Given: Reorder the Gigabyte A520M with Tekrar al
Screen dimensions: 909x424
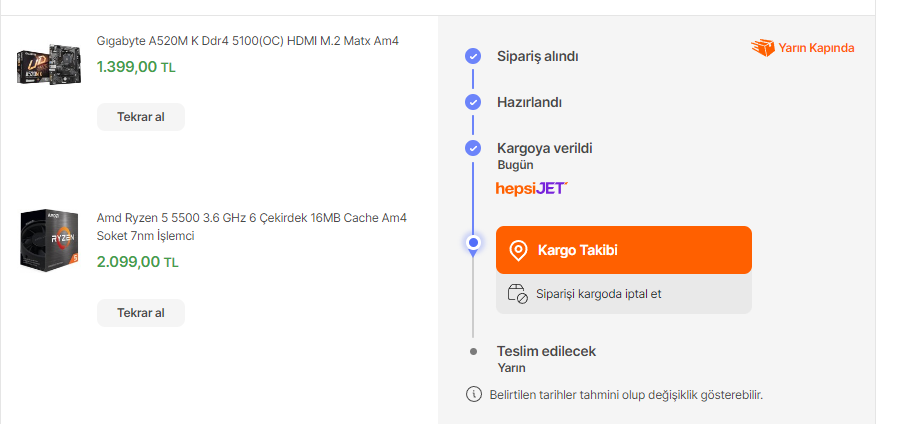Looking at the screenshot, I should click(x=141, y=117).
